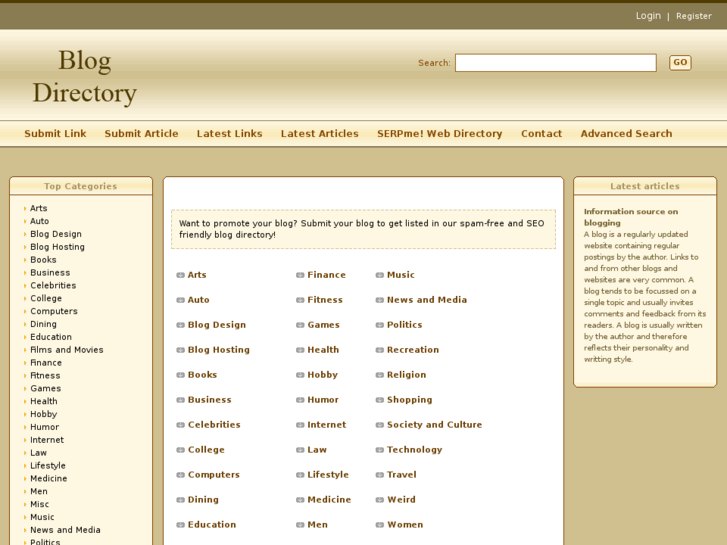The height and width of the screenshot is (545, 727).
Task: Open News and Media in the sidebar
Action: pyautogui.click(x=65, y=530)
